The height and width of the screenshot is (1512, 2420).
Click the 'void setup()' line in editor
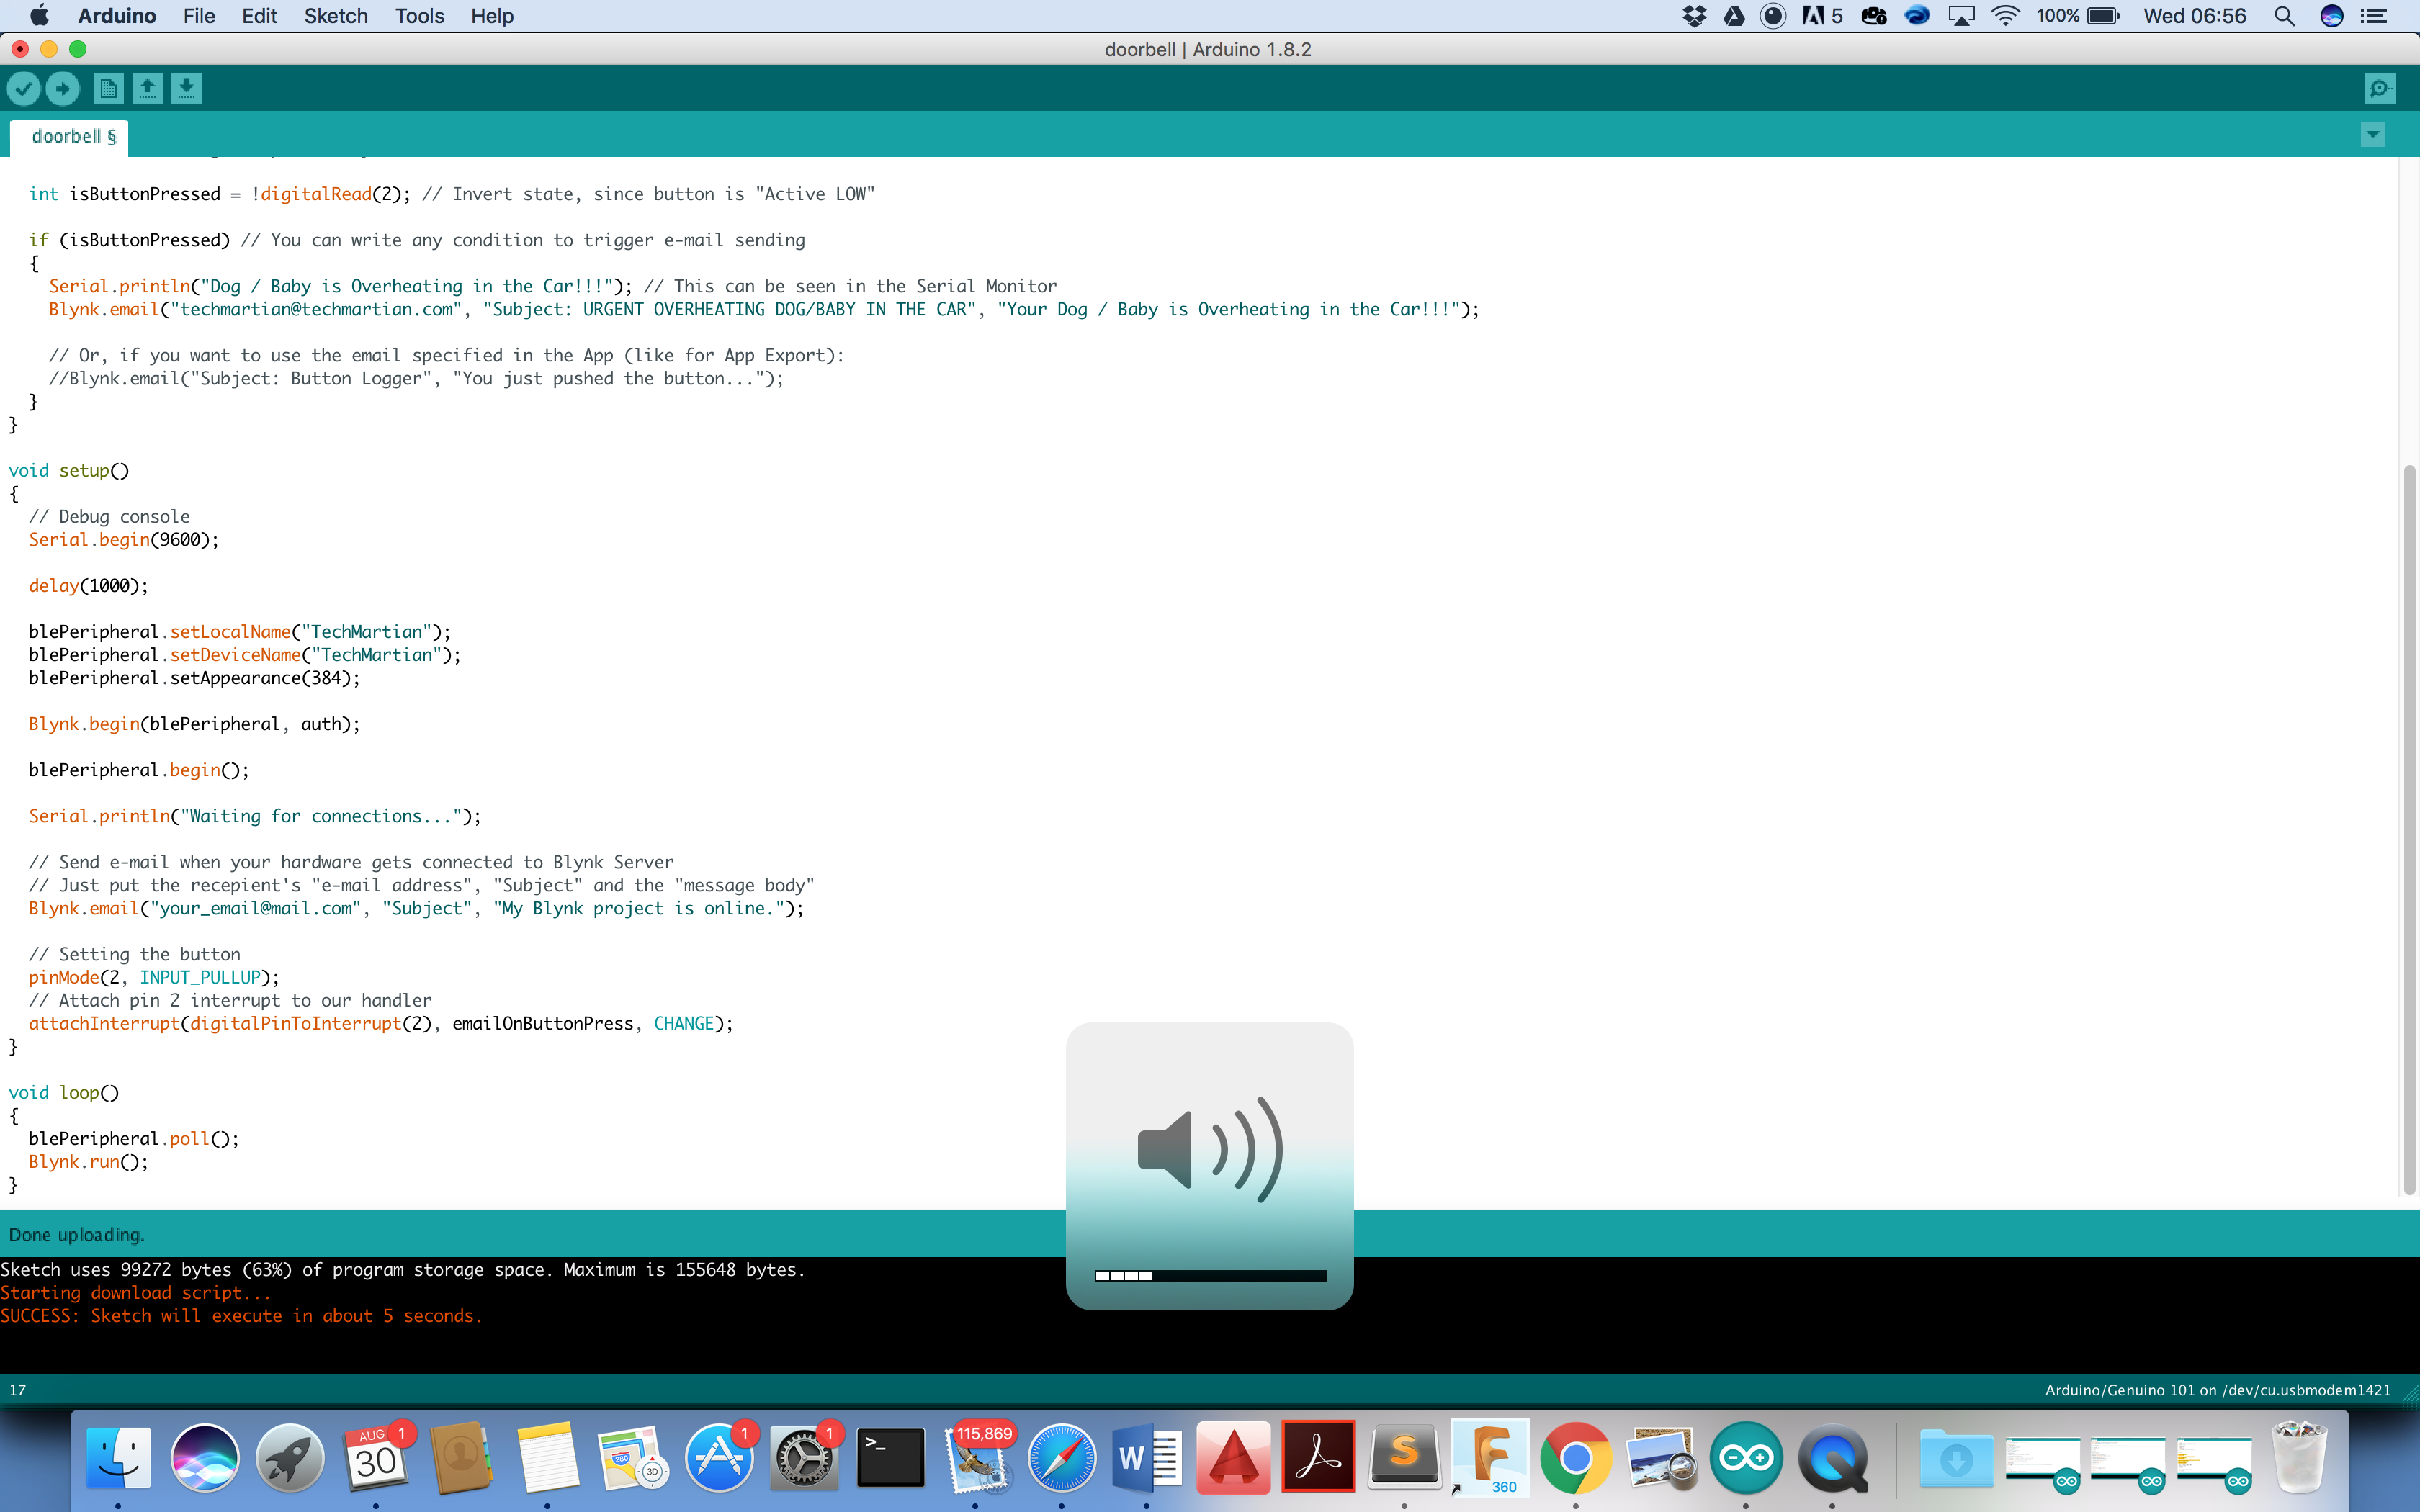[69, 470]
